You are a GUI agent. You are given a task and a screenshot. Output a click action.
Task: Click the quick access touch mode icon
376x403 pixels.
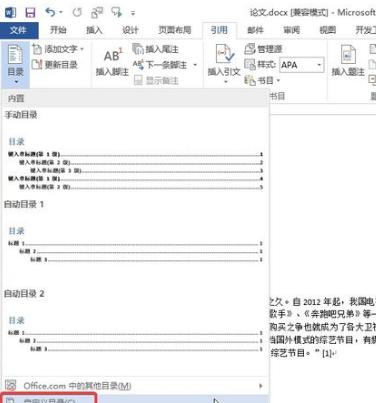point(97,13)
